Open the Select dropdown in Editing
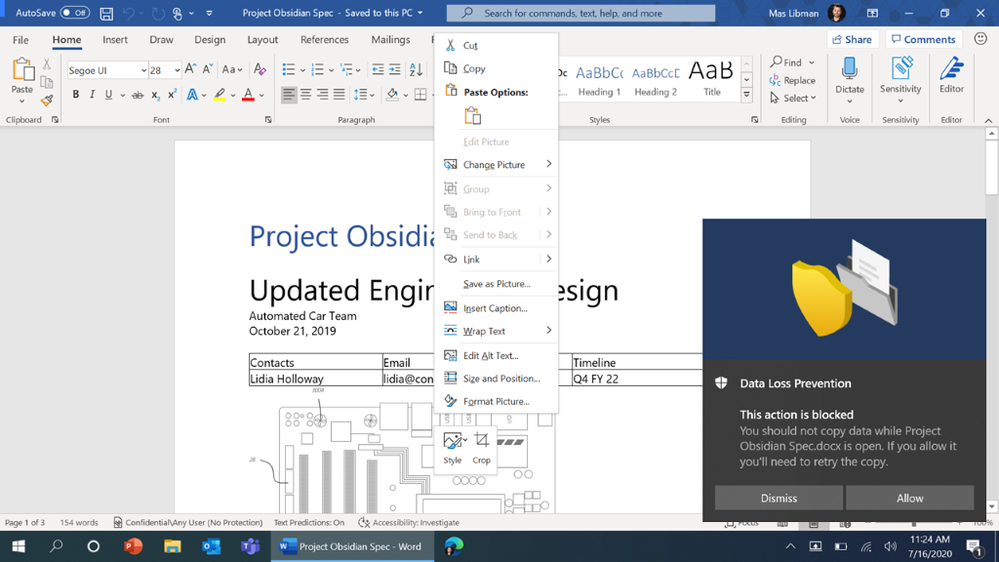This screenshot has height=562, width=999. pos(793,98)
